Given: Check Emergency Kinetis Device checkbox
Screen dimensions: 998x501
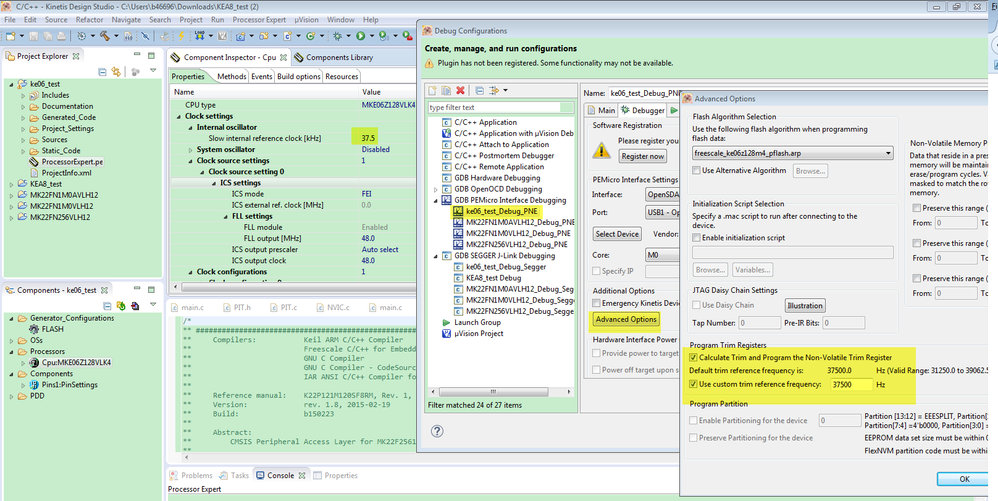Looking at the screenshot, I should [x=596, y=304].
